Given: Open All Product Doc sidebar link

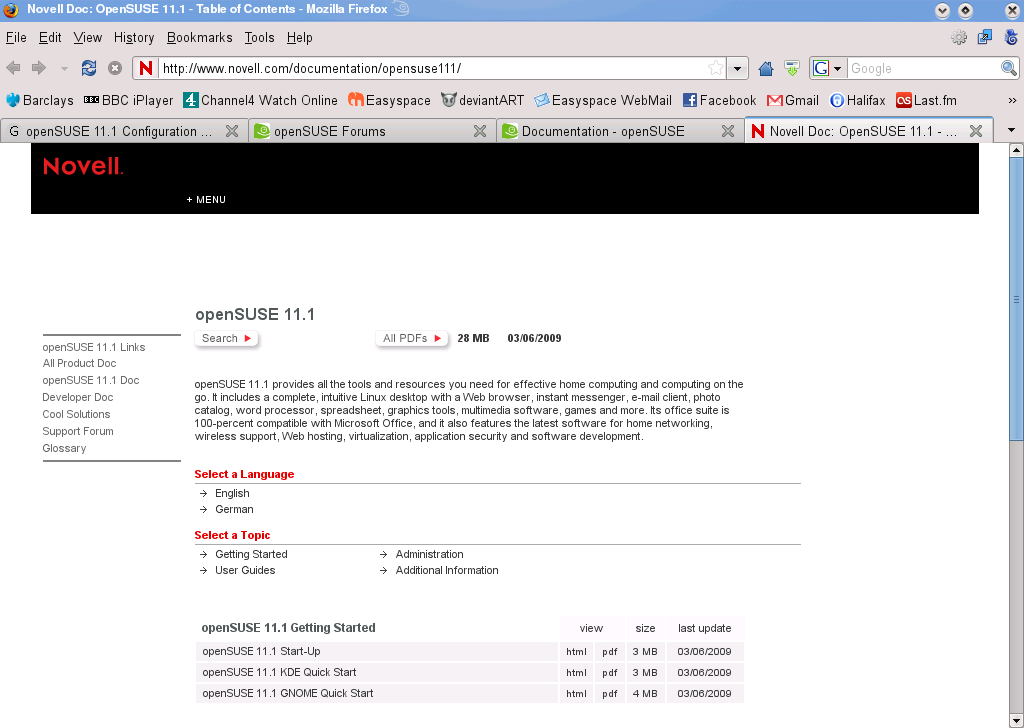Looking at the screenshot, I should [79, 364].
